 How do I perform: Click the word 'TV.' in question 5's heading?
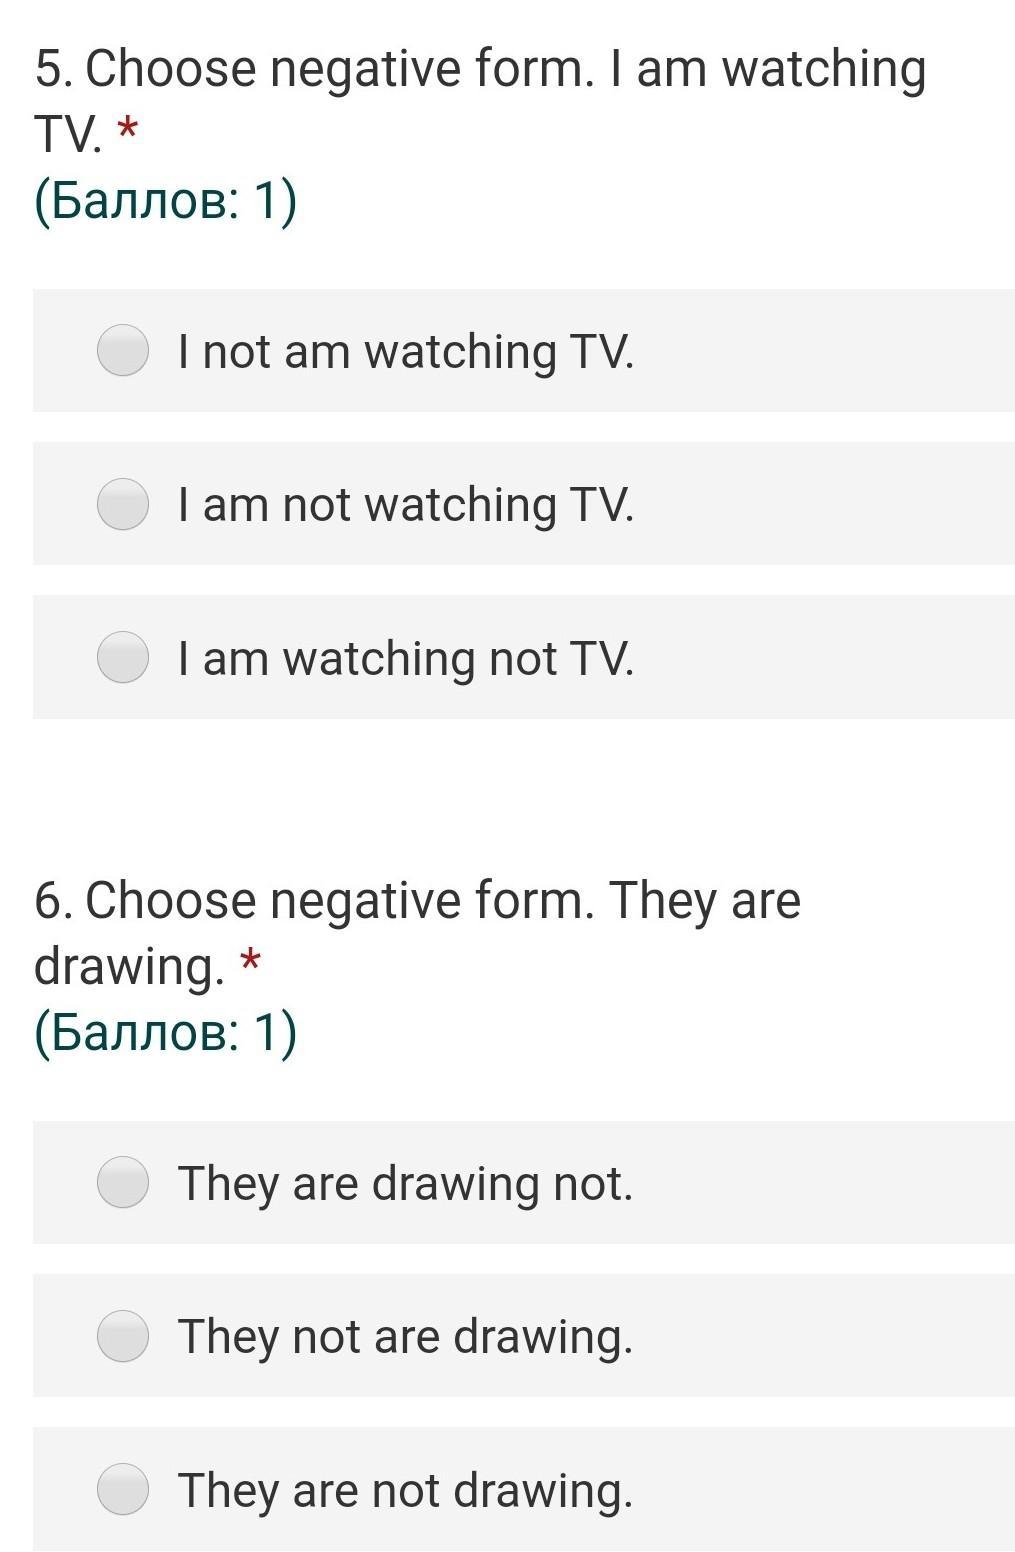point(68,134)
